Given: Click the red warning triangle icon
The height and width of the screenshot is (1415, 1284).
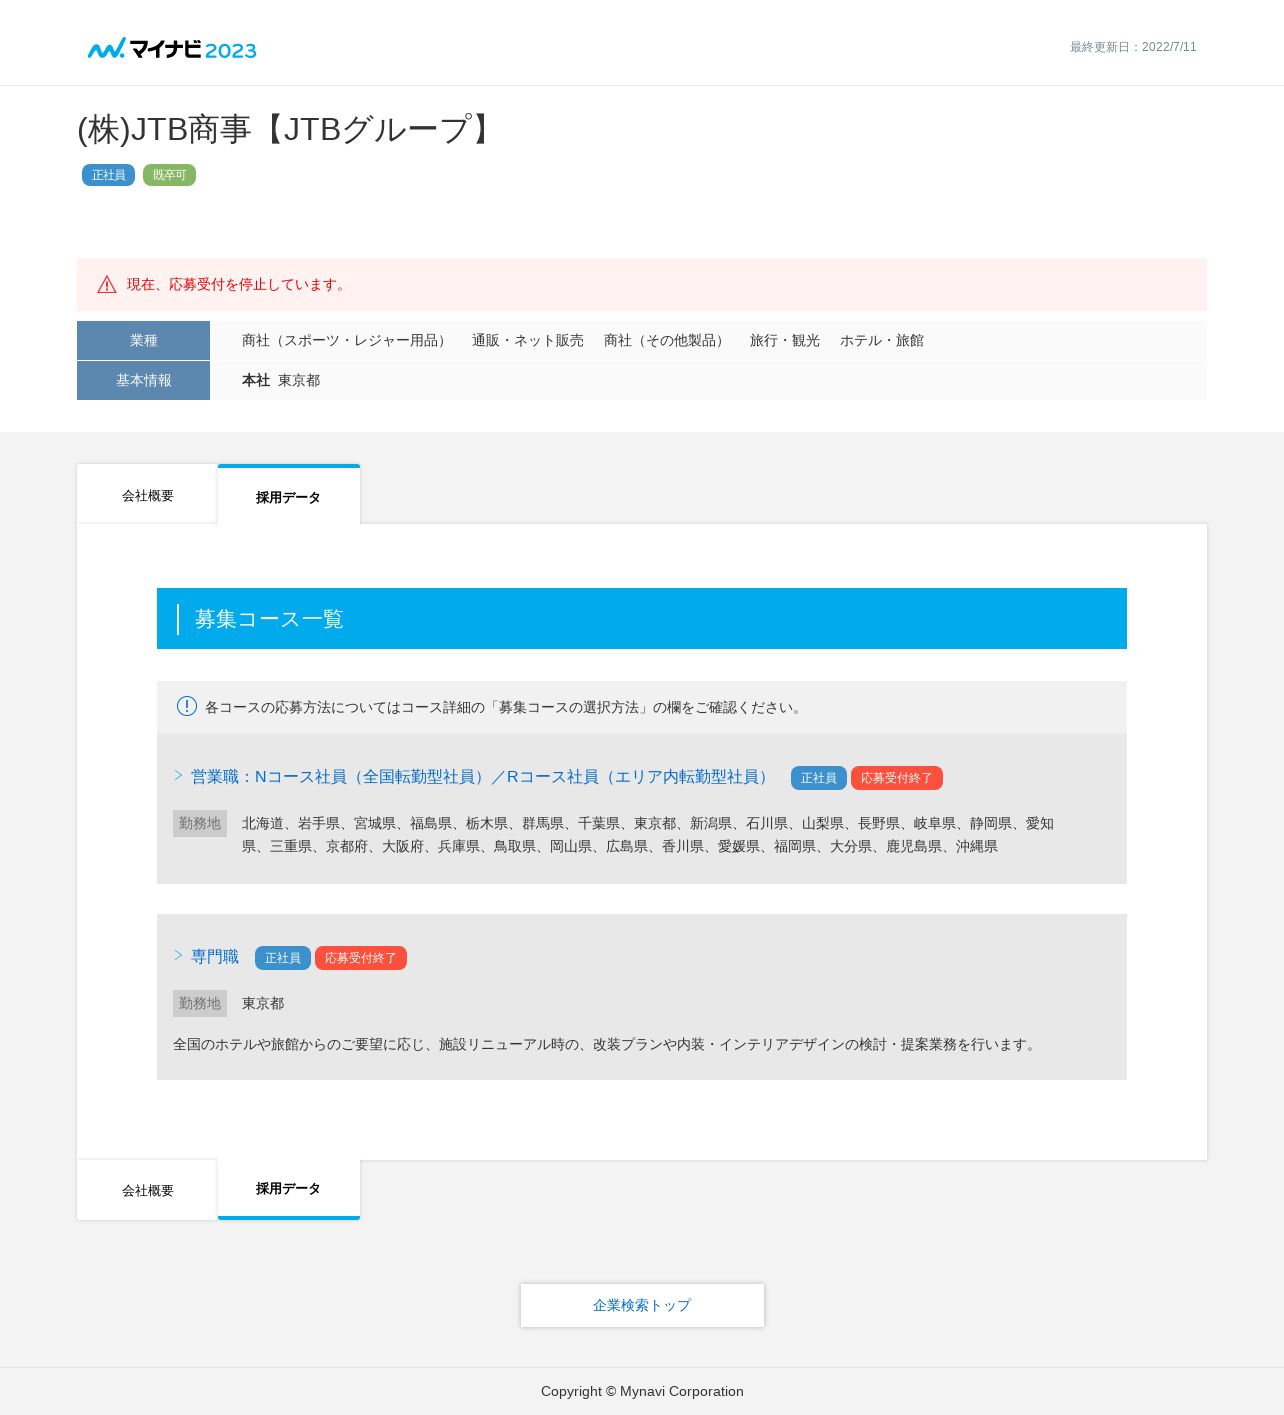Looking at the screenshot, I should [107, 285].
